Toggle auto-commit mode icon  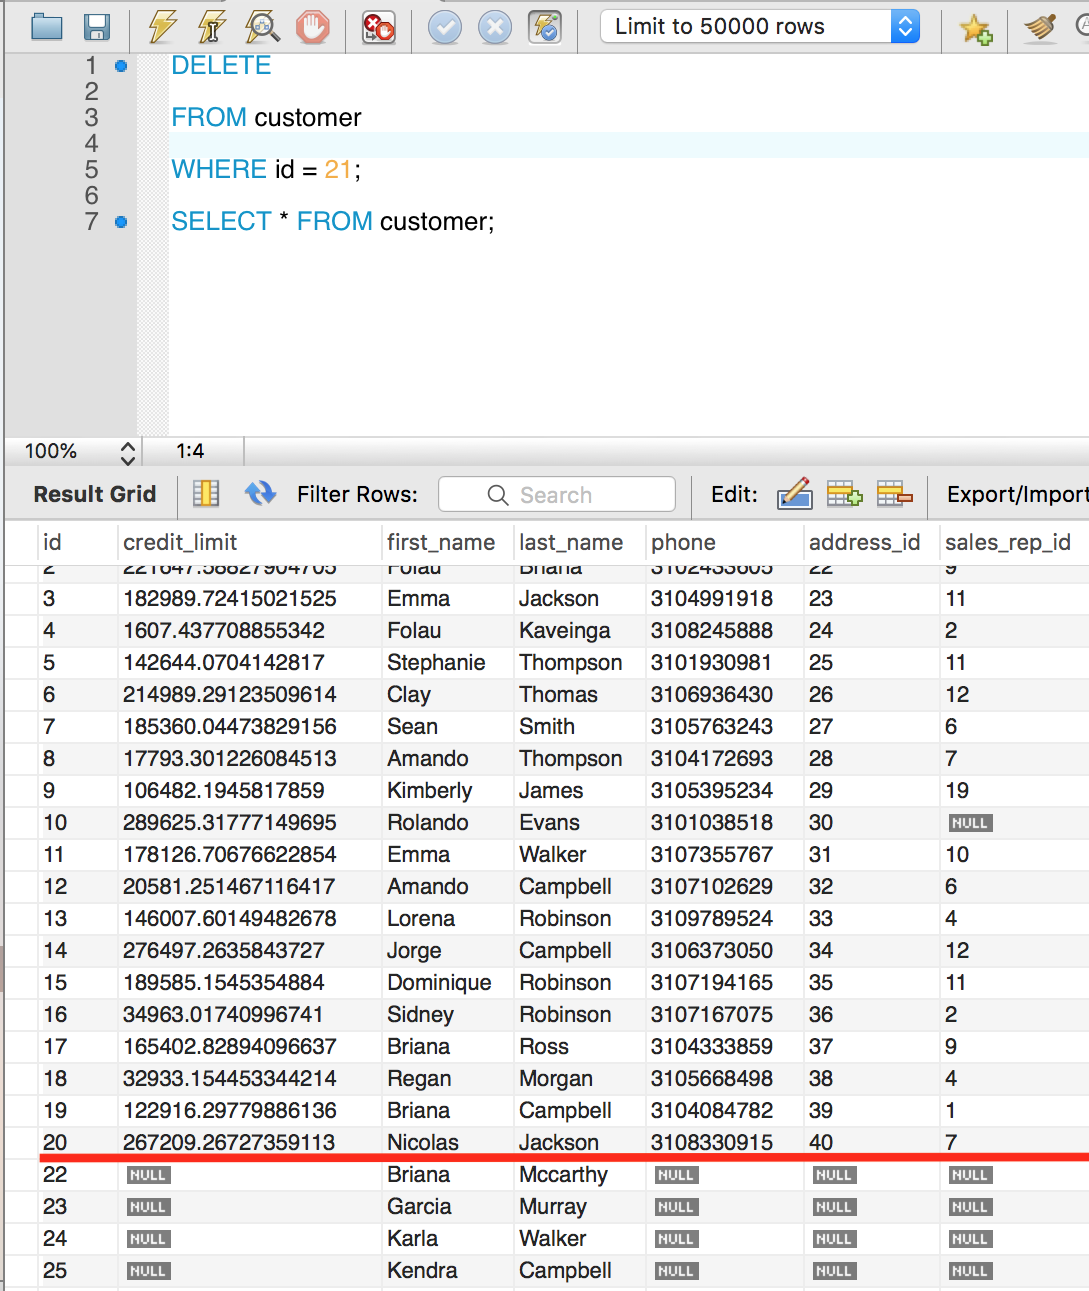[x=545, y=27]
